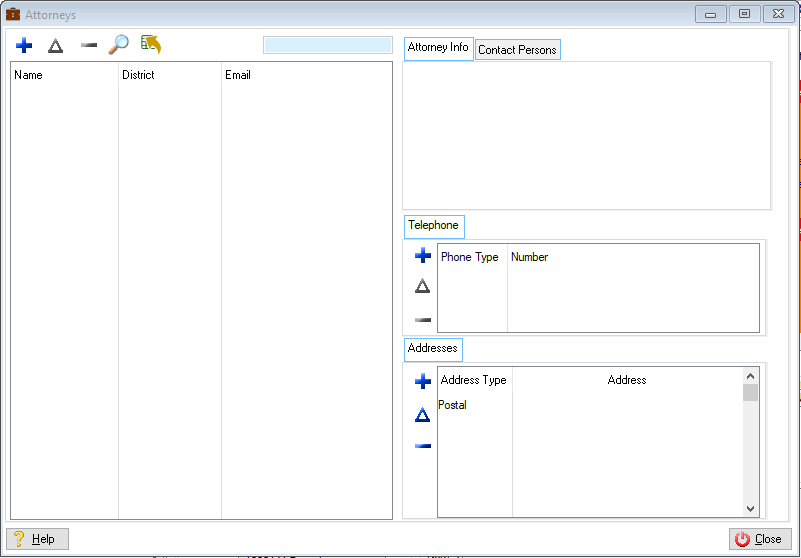This screenshot has height=558, width=801.
Task: Click the Help button
Action: tap(37, 539)
